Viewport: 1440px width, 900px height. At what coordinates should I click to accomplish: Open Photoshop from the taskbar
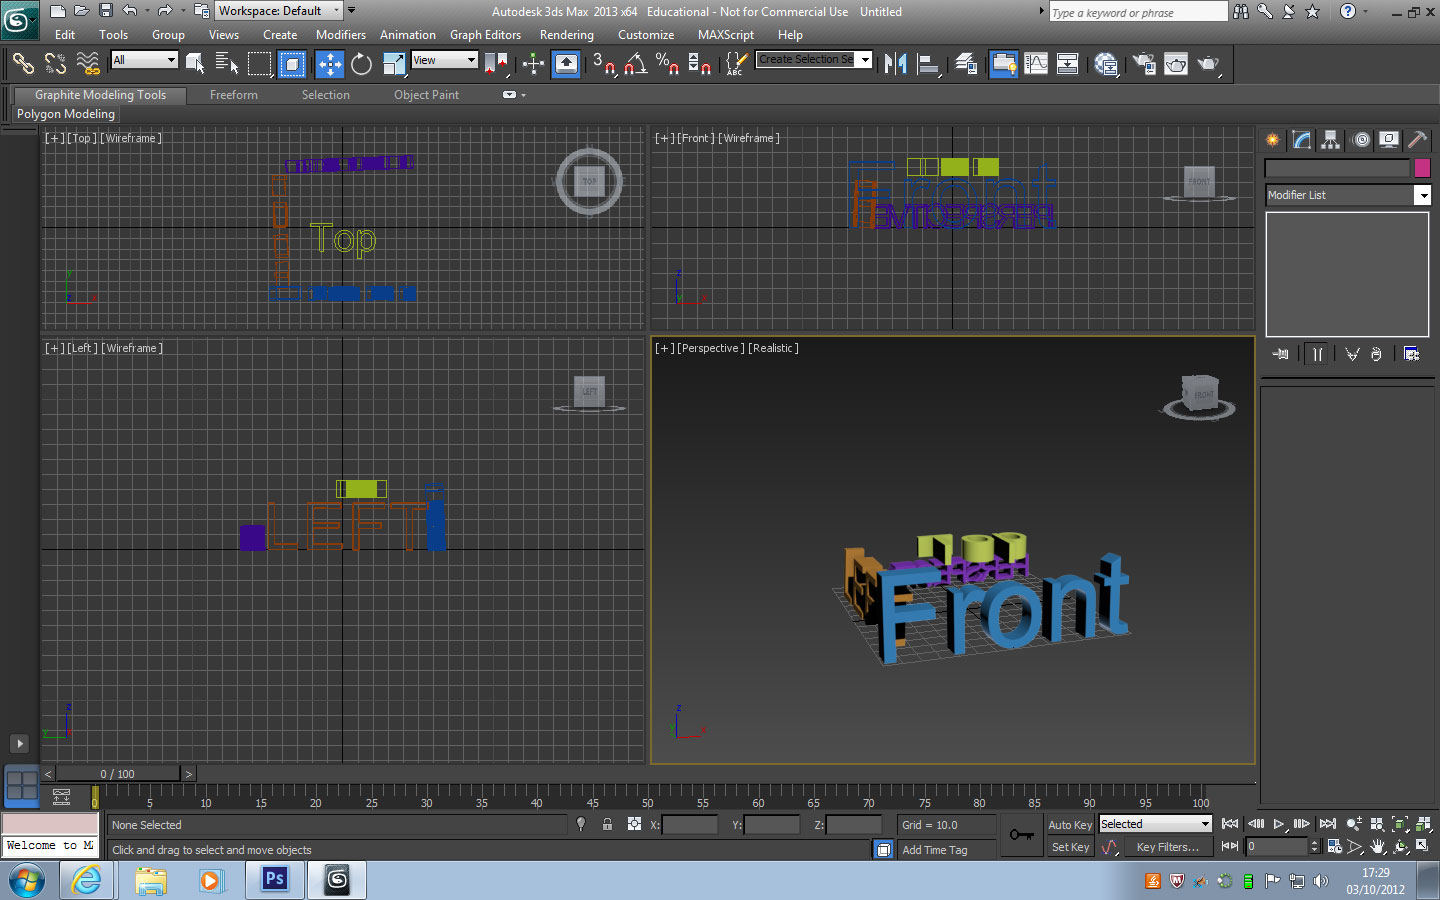tap(274, 880)
